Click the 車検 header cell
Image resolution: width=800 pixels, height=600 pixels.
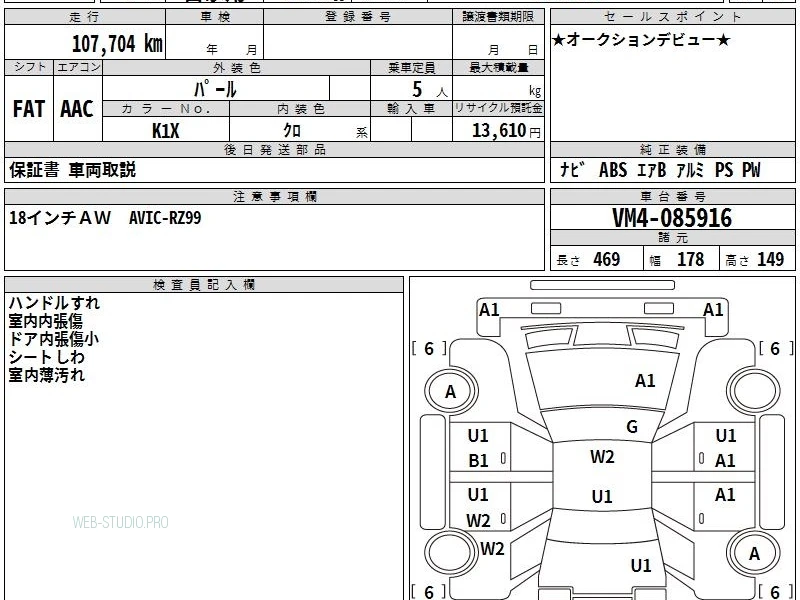click(214, 17)
